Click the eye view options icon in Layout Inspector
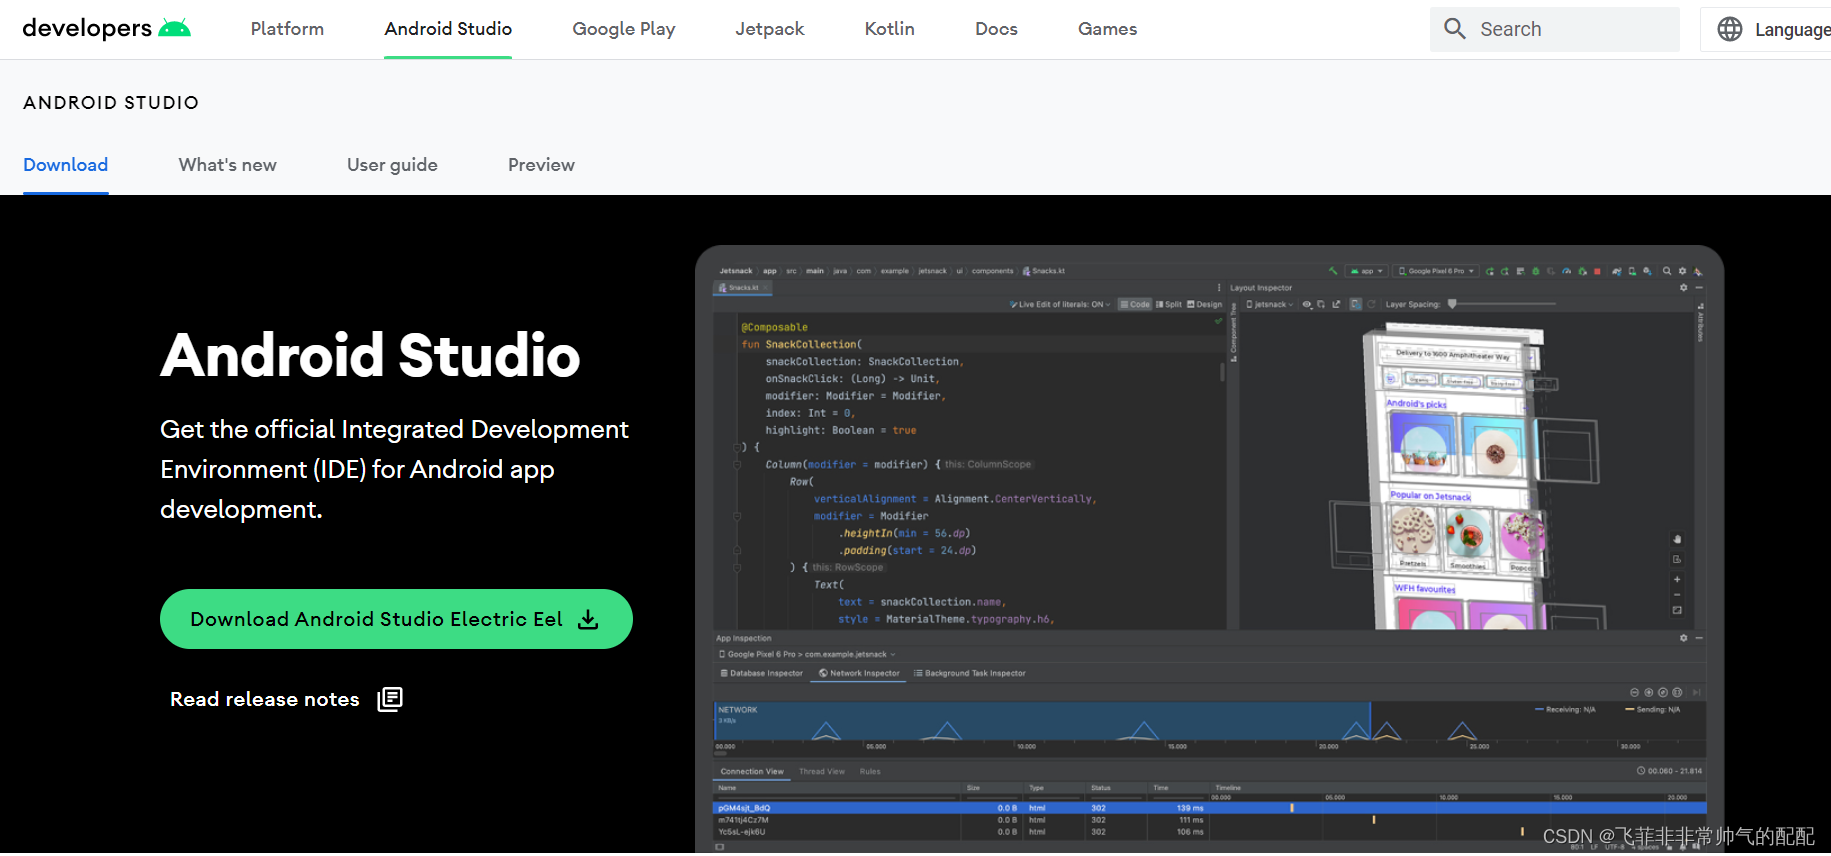The width and height of the screenshot is (1831, 856). [1307, 304]
